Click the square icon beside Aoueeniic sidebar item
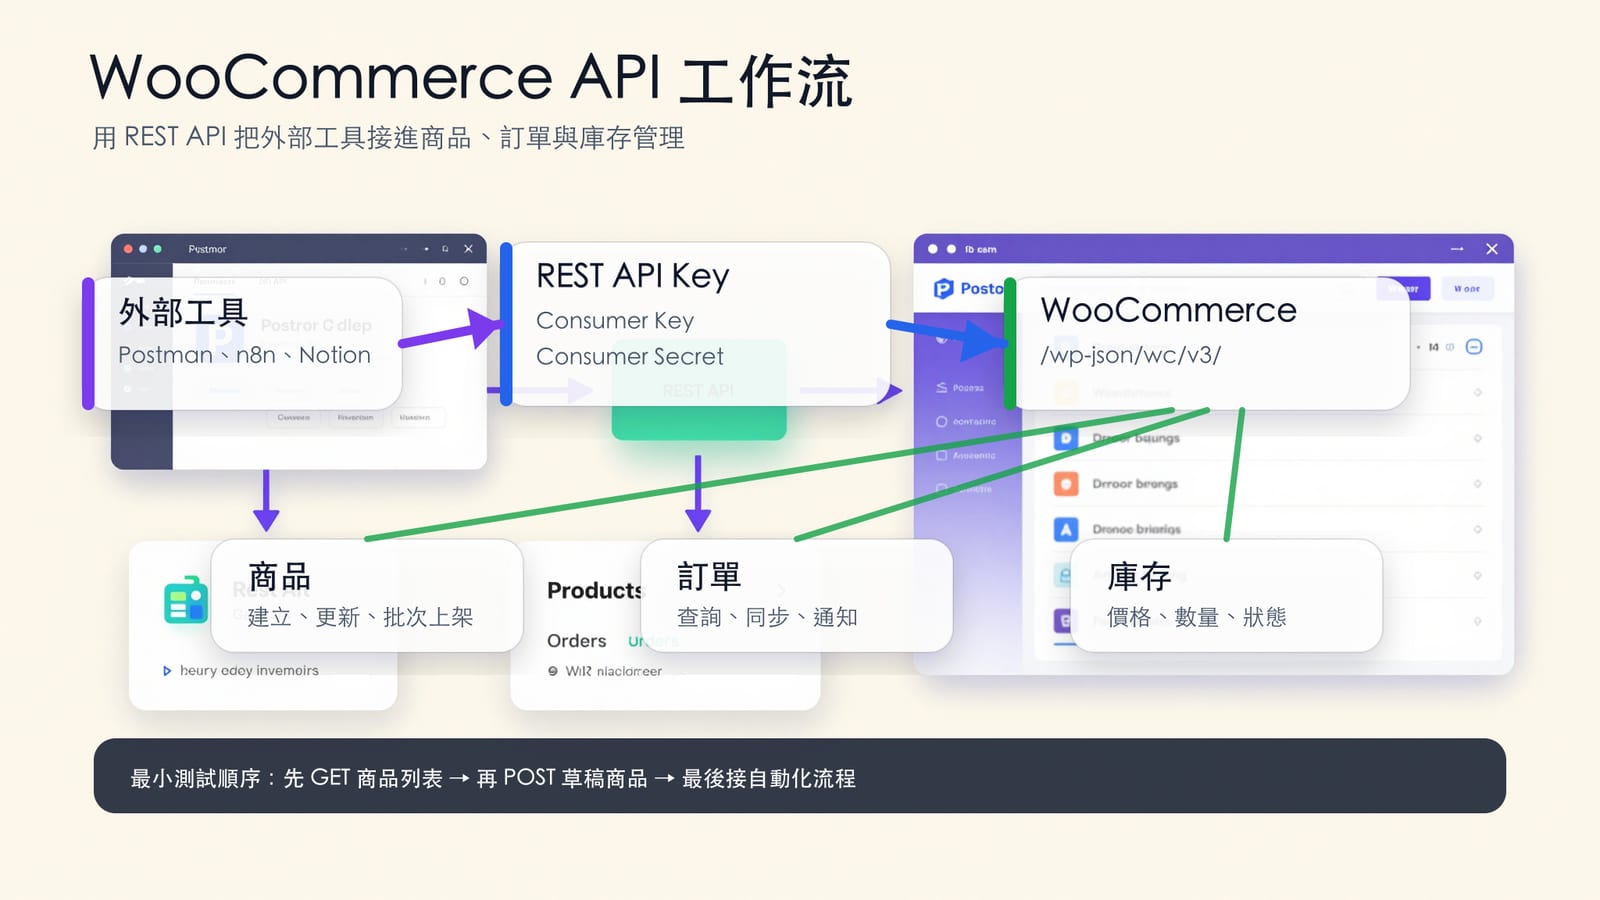This screenshot has width=1600, height=900. 941,455
